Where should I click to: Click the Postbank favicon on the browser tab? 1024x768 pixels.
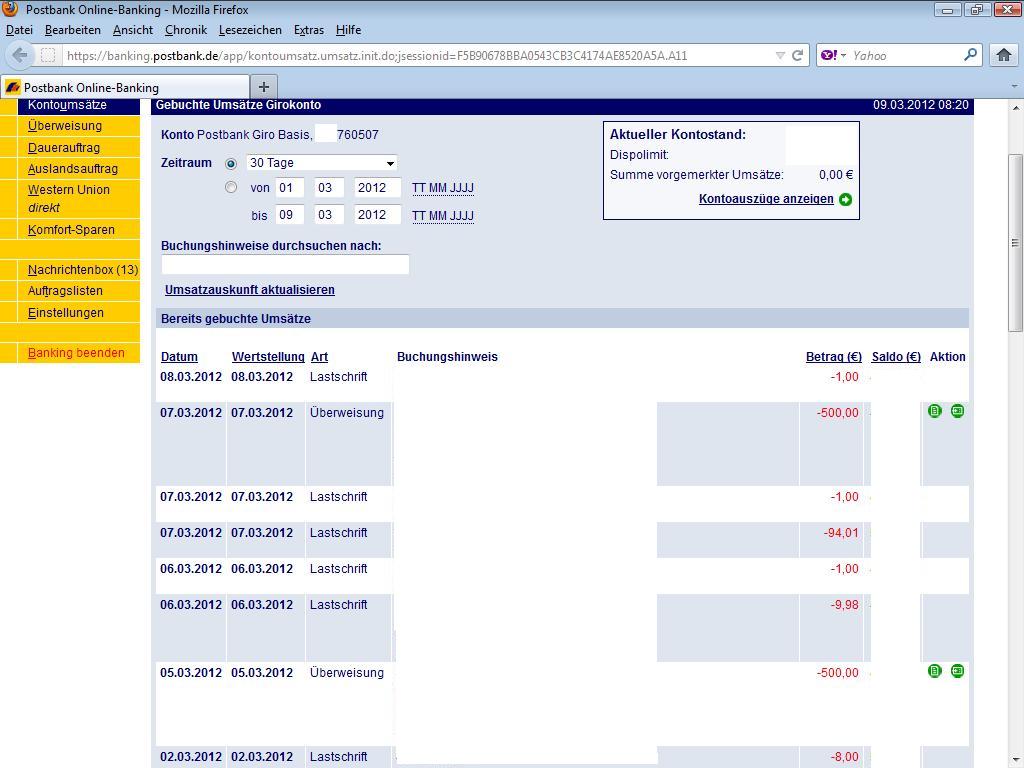(x=12, y=88)
